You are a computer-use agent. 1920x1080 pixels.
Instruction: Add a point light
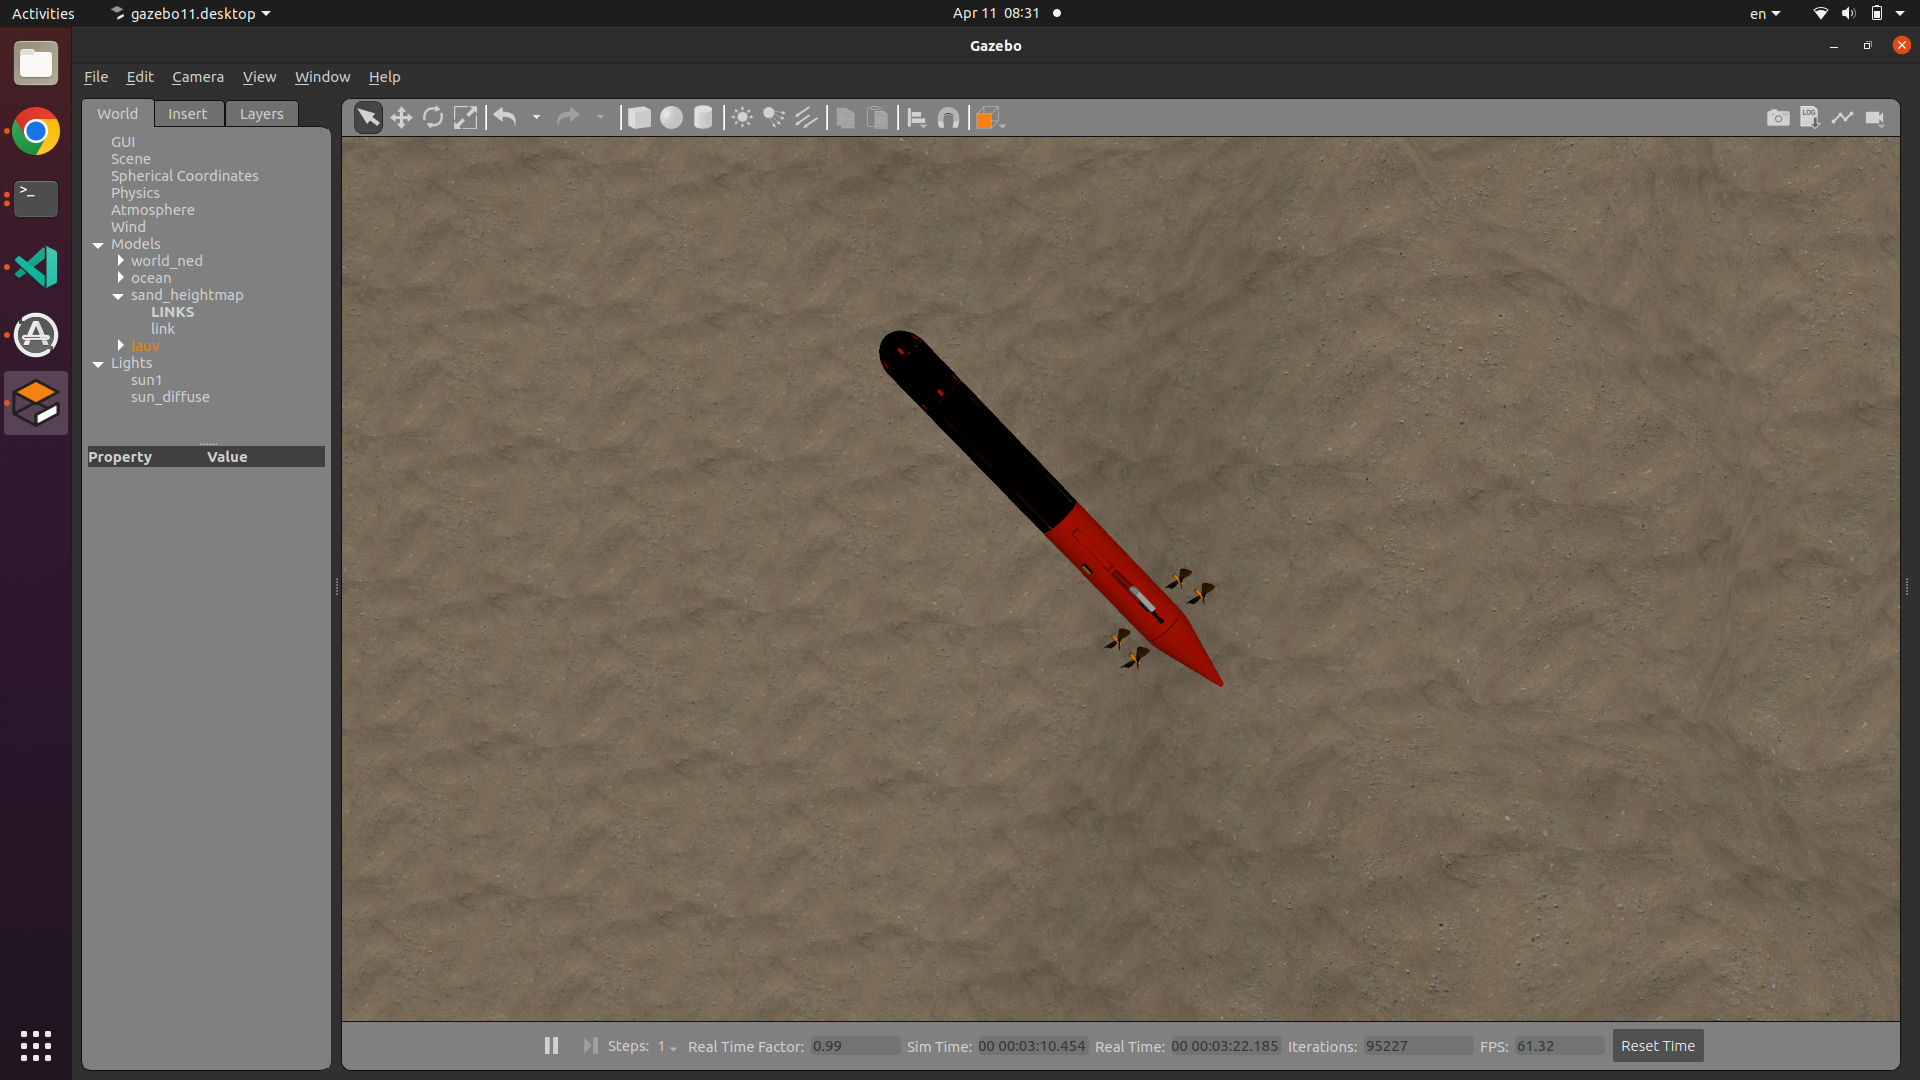click(742, 118)
